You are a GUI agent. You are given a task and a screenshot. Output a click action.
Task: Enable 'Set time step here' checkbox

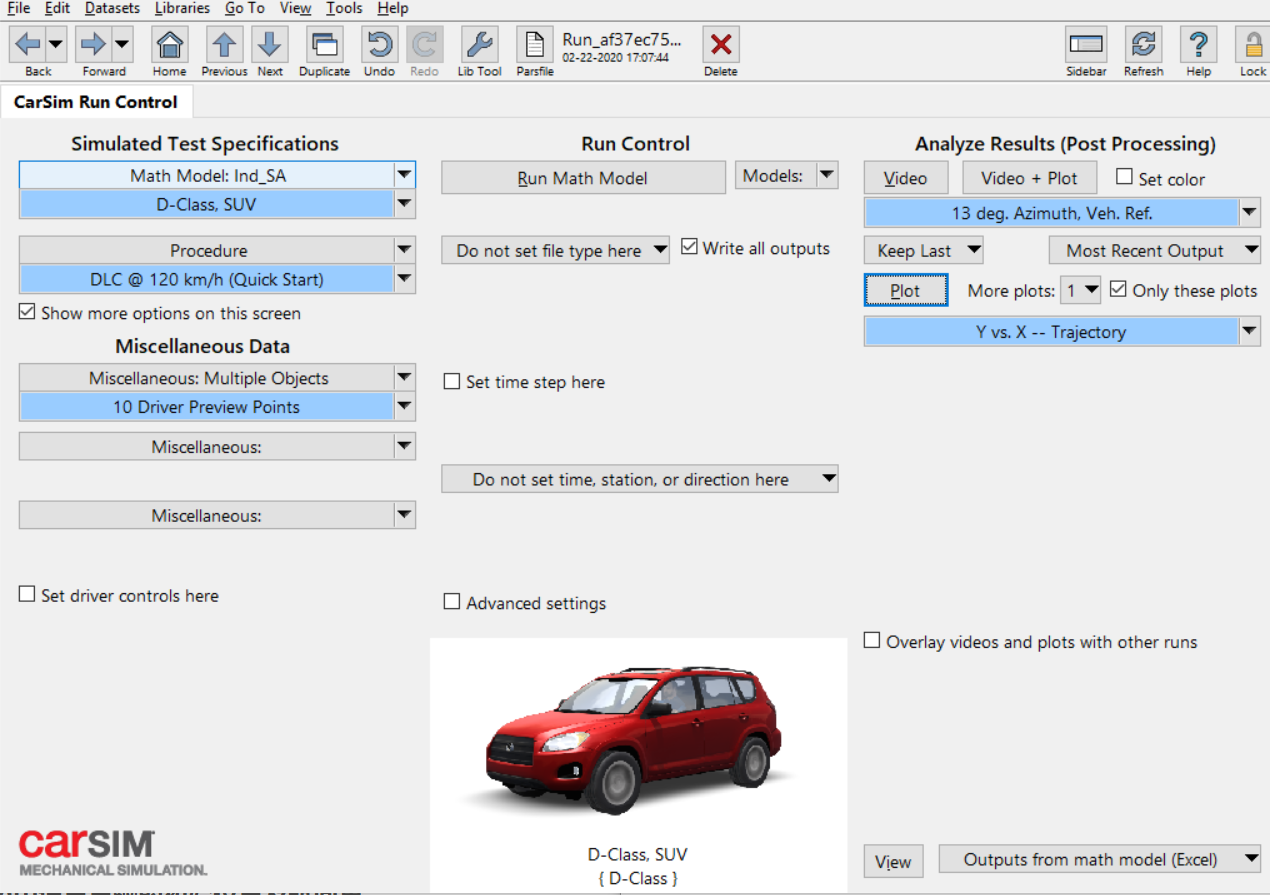pos(452,381)
